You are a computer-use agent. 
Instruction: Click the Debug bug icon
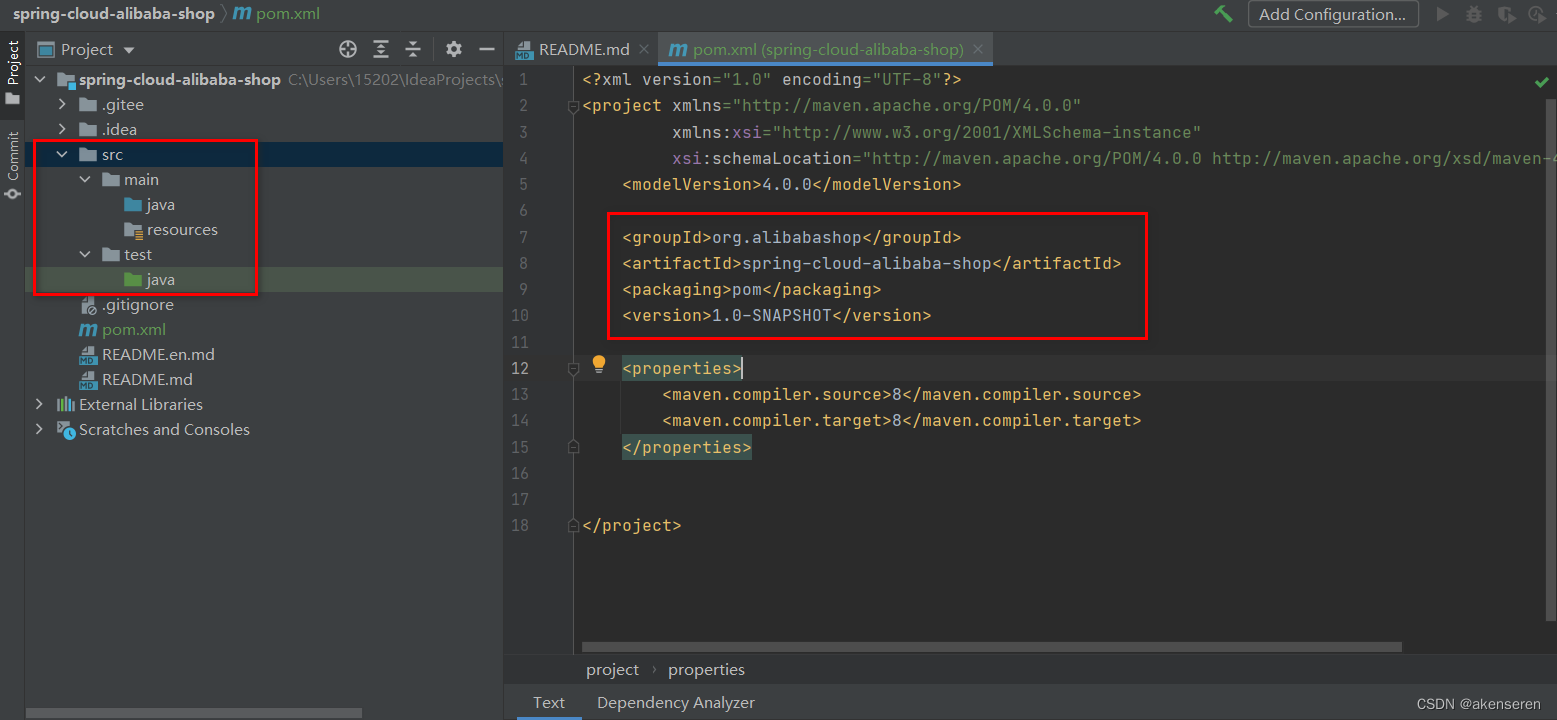pos(1473,14)
